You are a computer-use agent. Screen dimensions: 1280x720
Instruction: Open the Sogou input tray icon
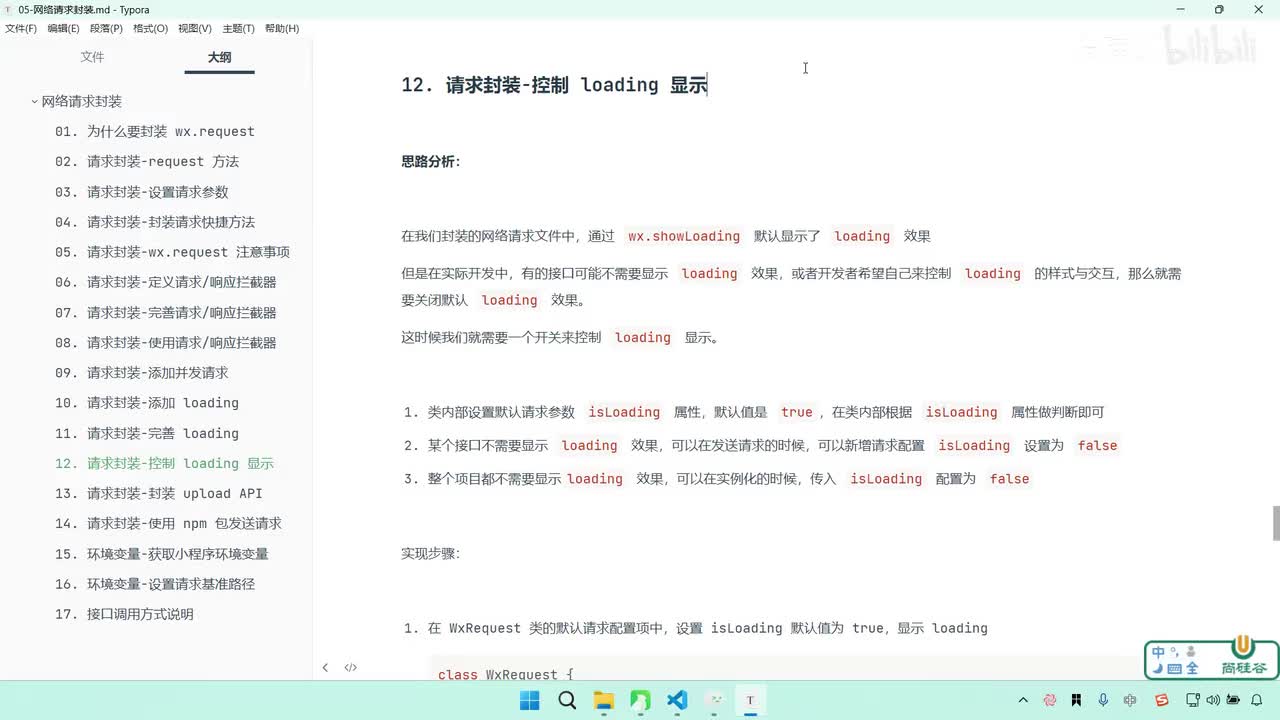1162,701
